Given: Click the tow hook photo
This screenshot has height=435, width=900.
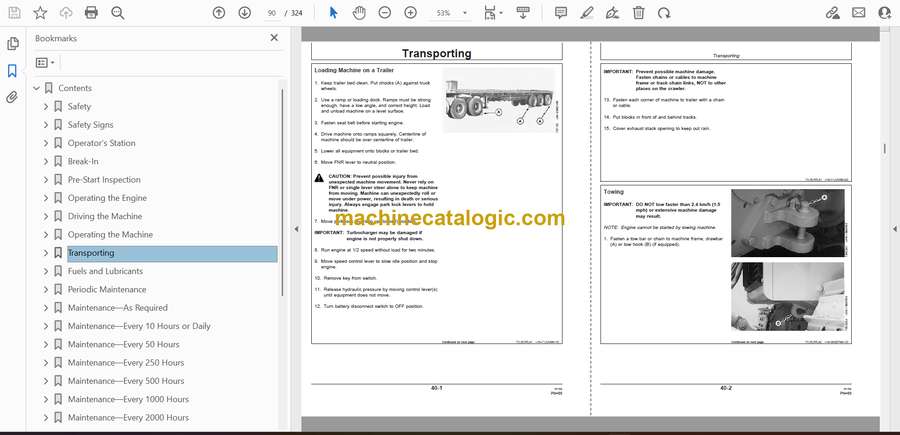Looking at the screenshot, I should tap(788, 296).
